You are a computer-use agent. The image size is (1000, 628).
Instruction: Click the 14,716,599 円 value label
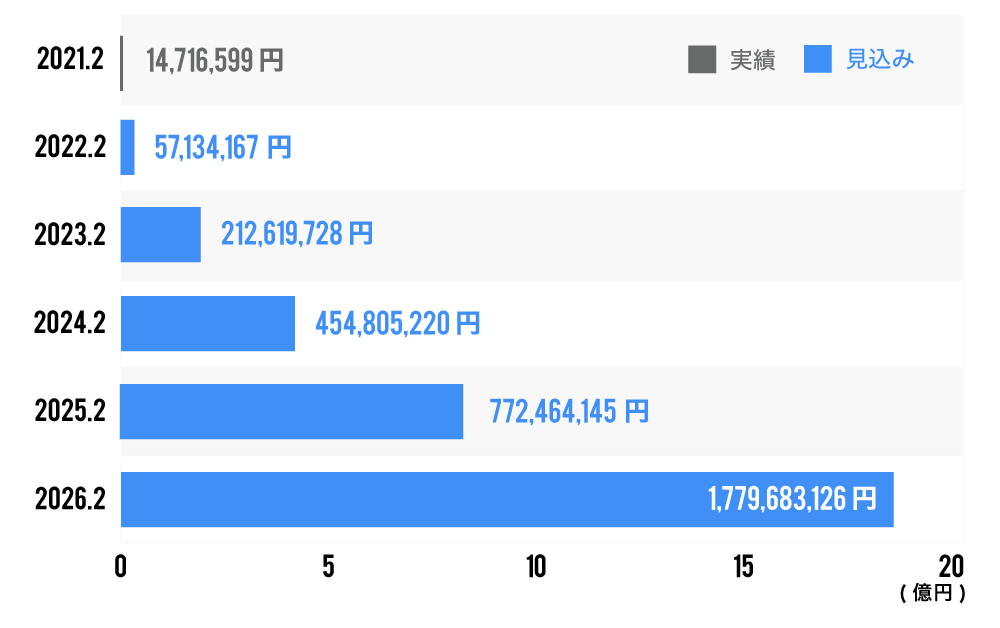(x=215, y=61)
